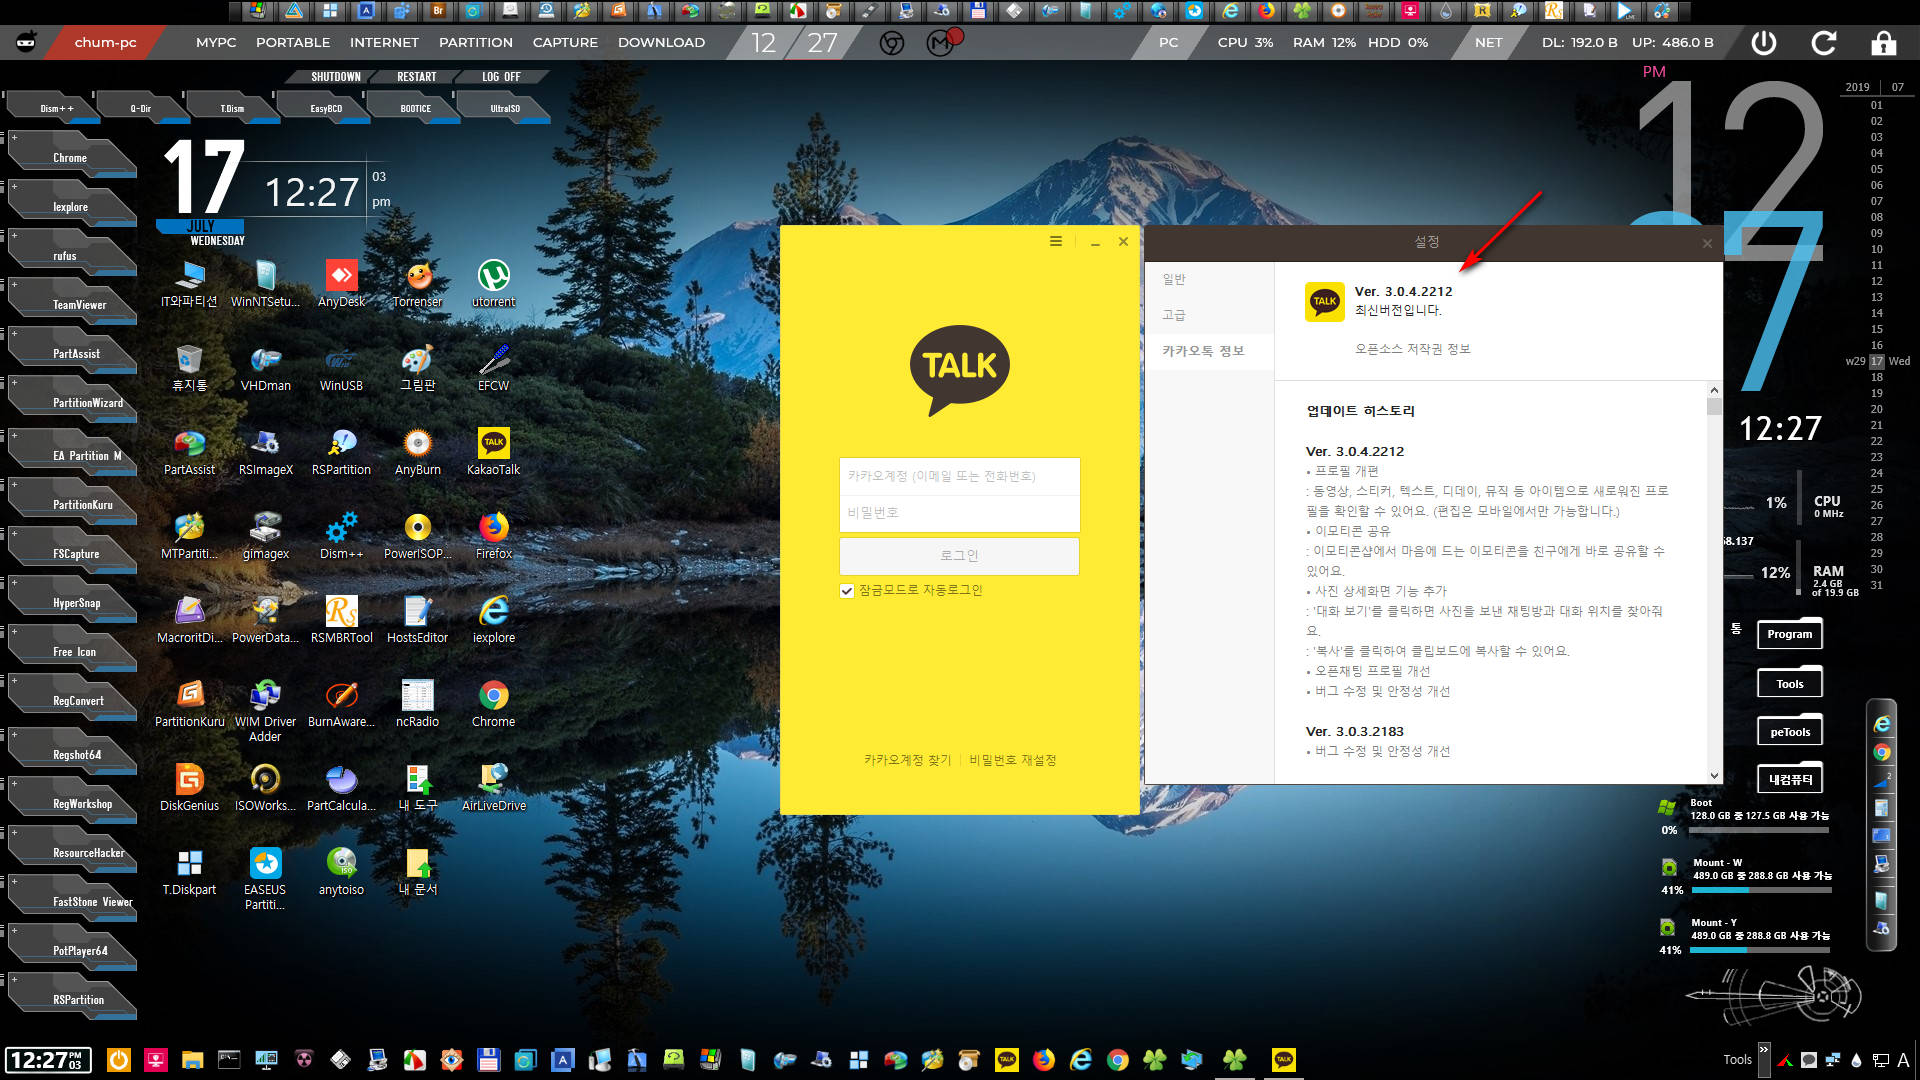Open the DOWNLOAD top menu
The image size is (1920, 1080).
661,43
